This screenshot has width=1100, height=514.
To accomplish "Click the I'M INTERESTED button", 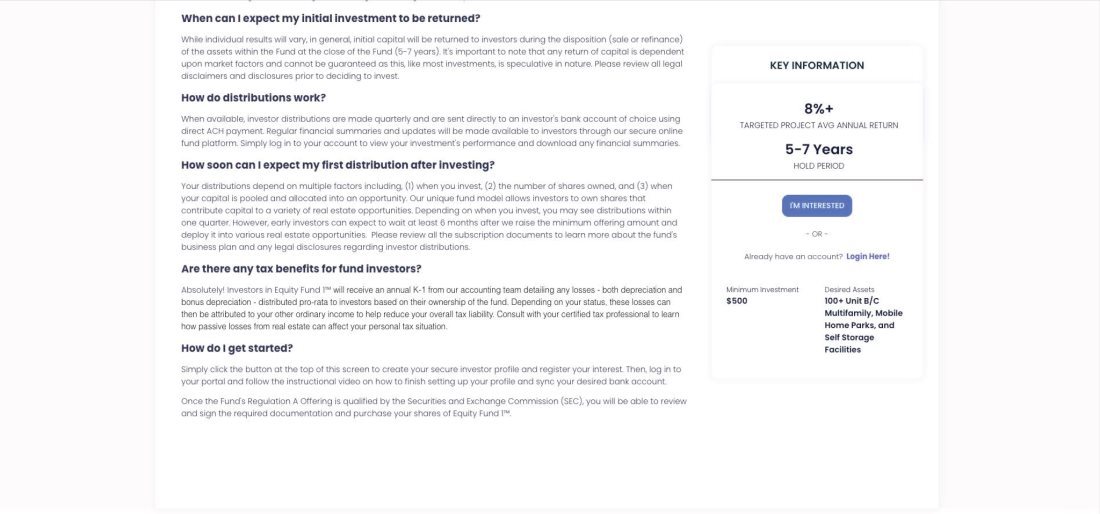I will click(816, 206).
